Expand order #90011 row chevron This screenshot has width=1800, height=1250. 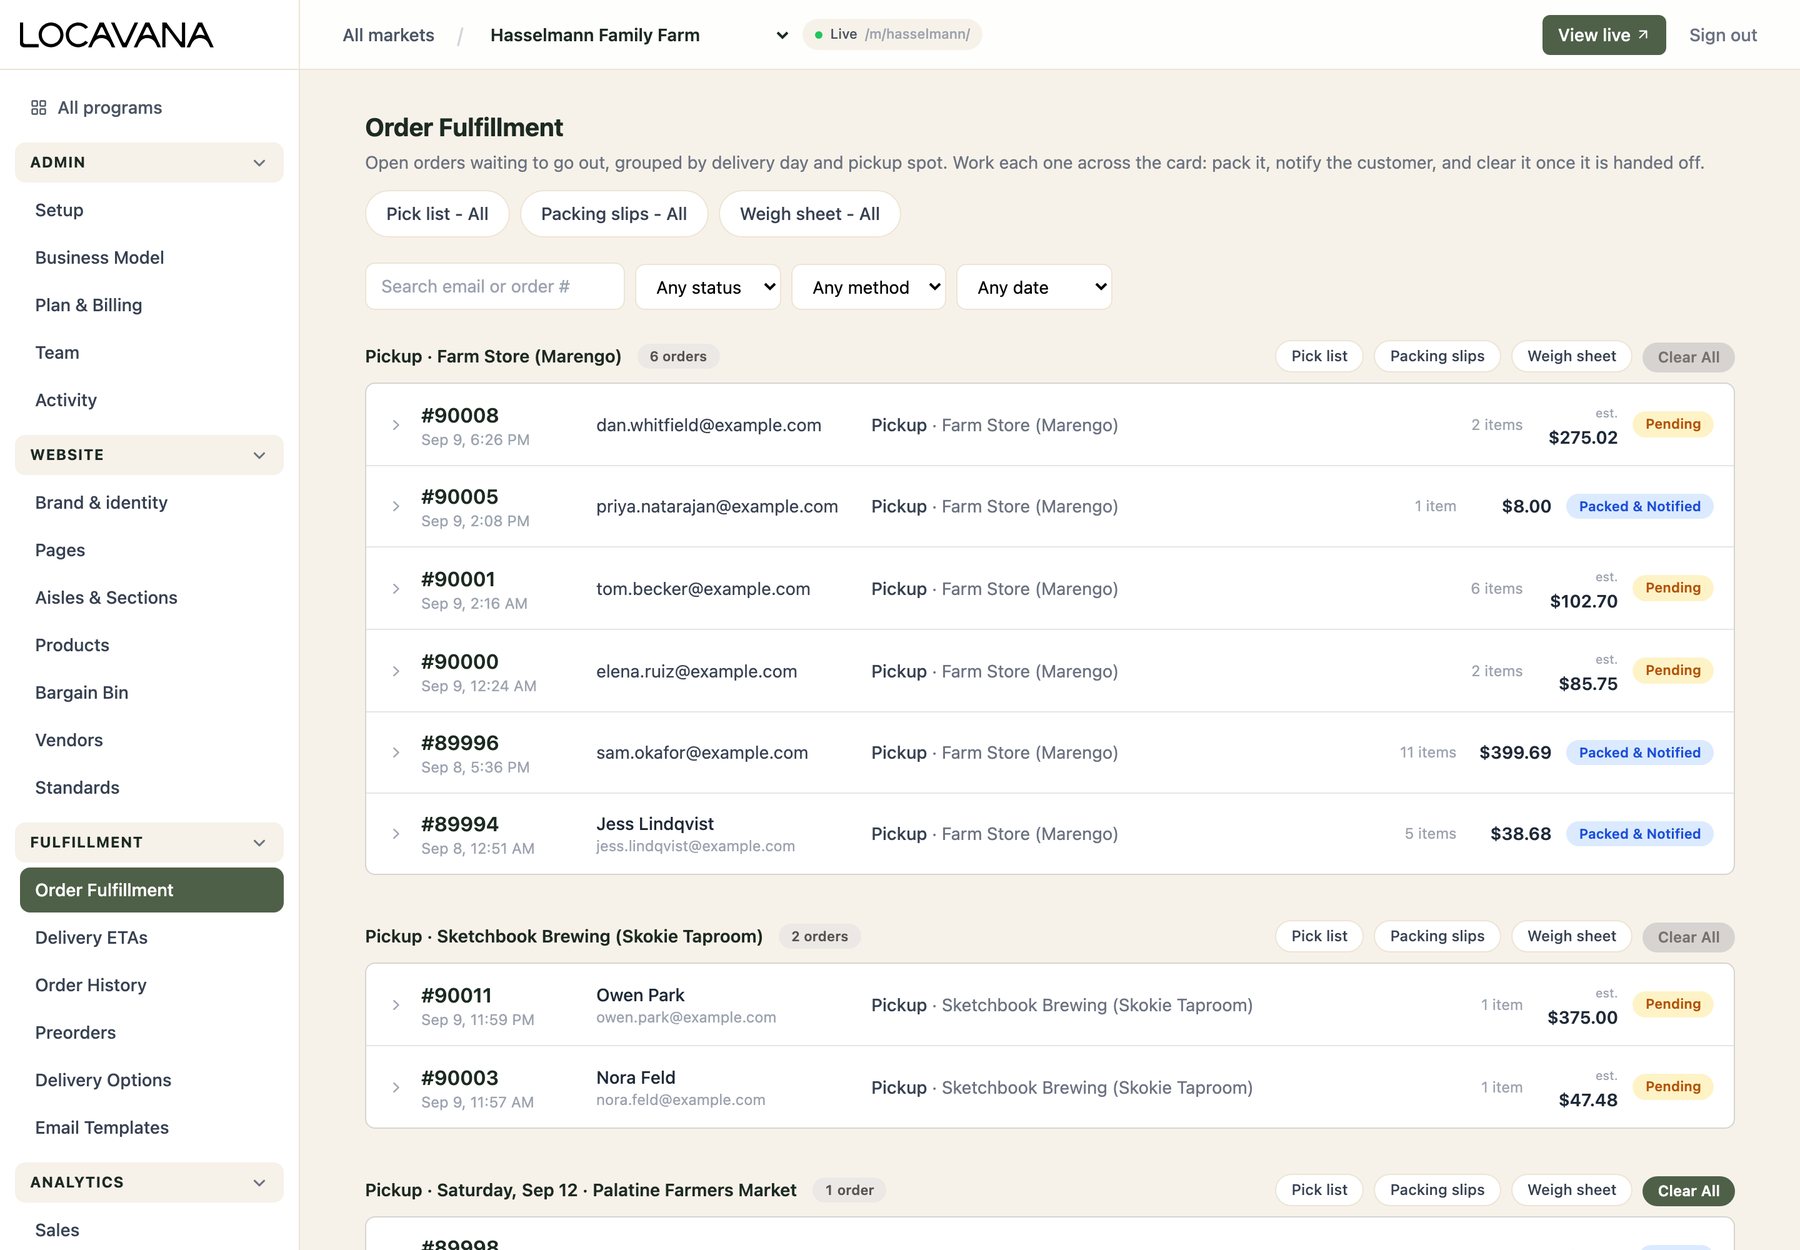(x=396, y=1005)
